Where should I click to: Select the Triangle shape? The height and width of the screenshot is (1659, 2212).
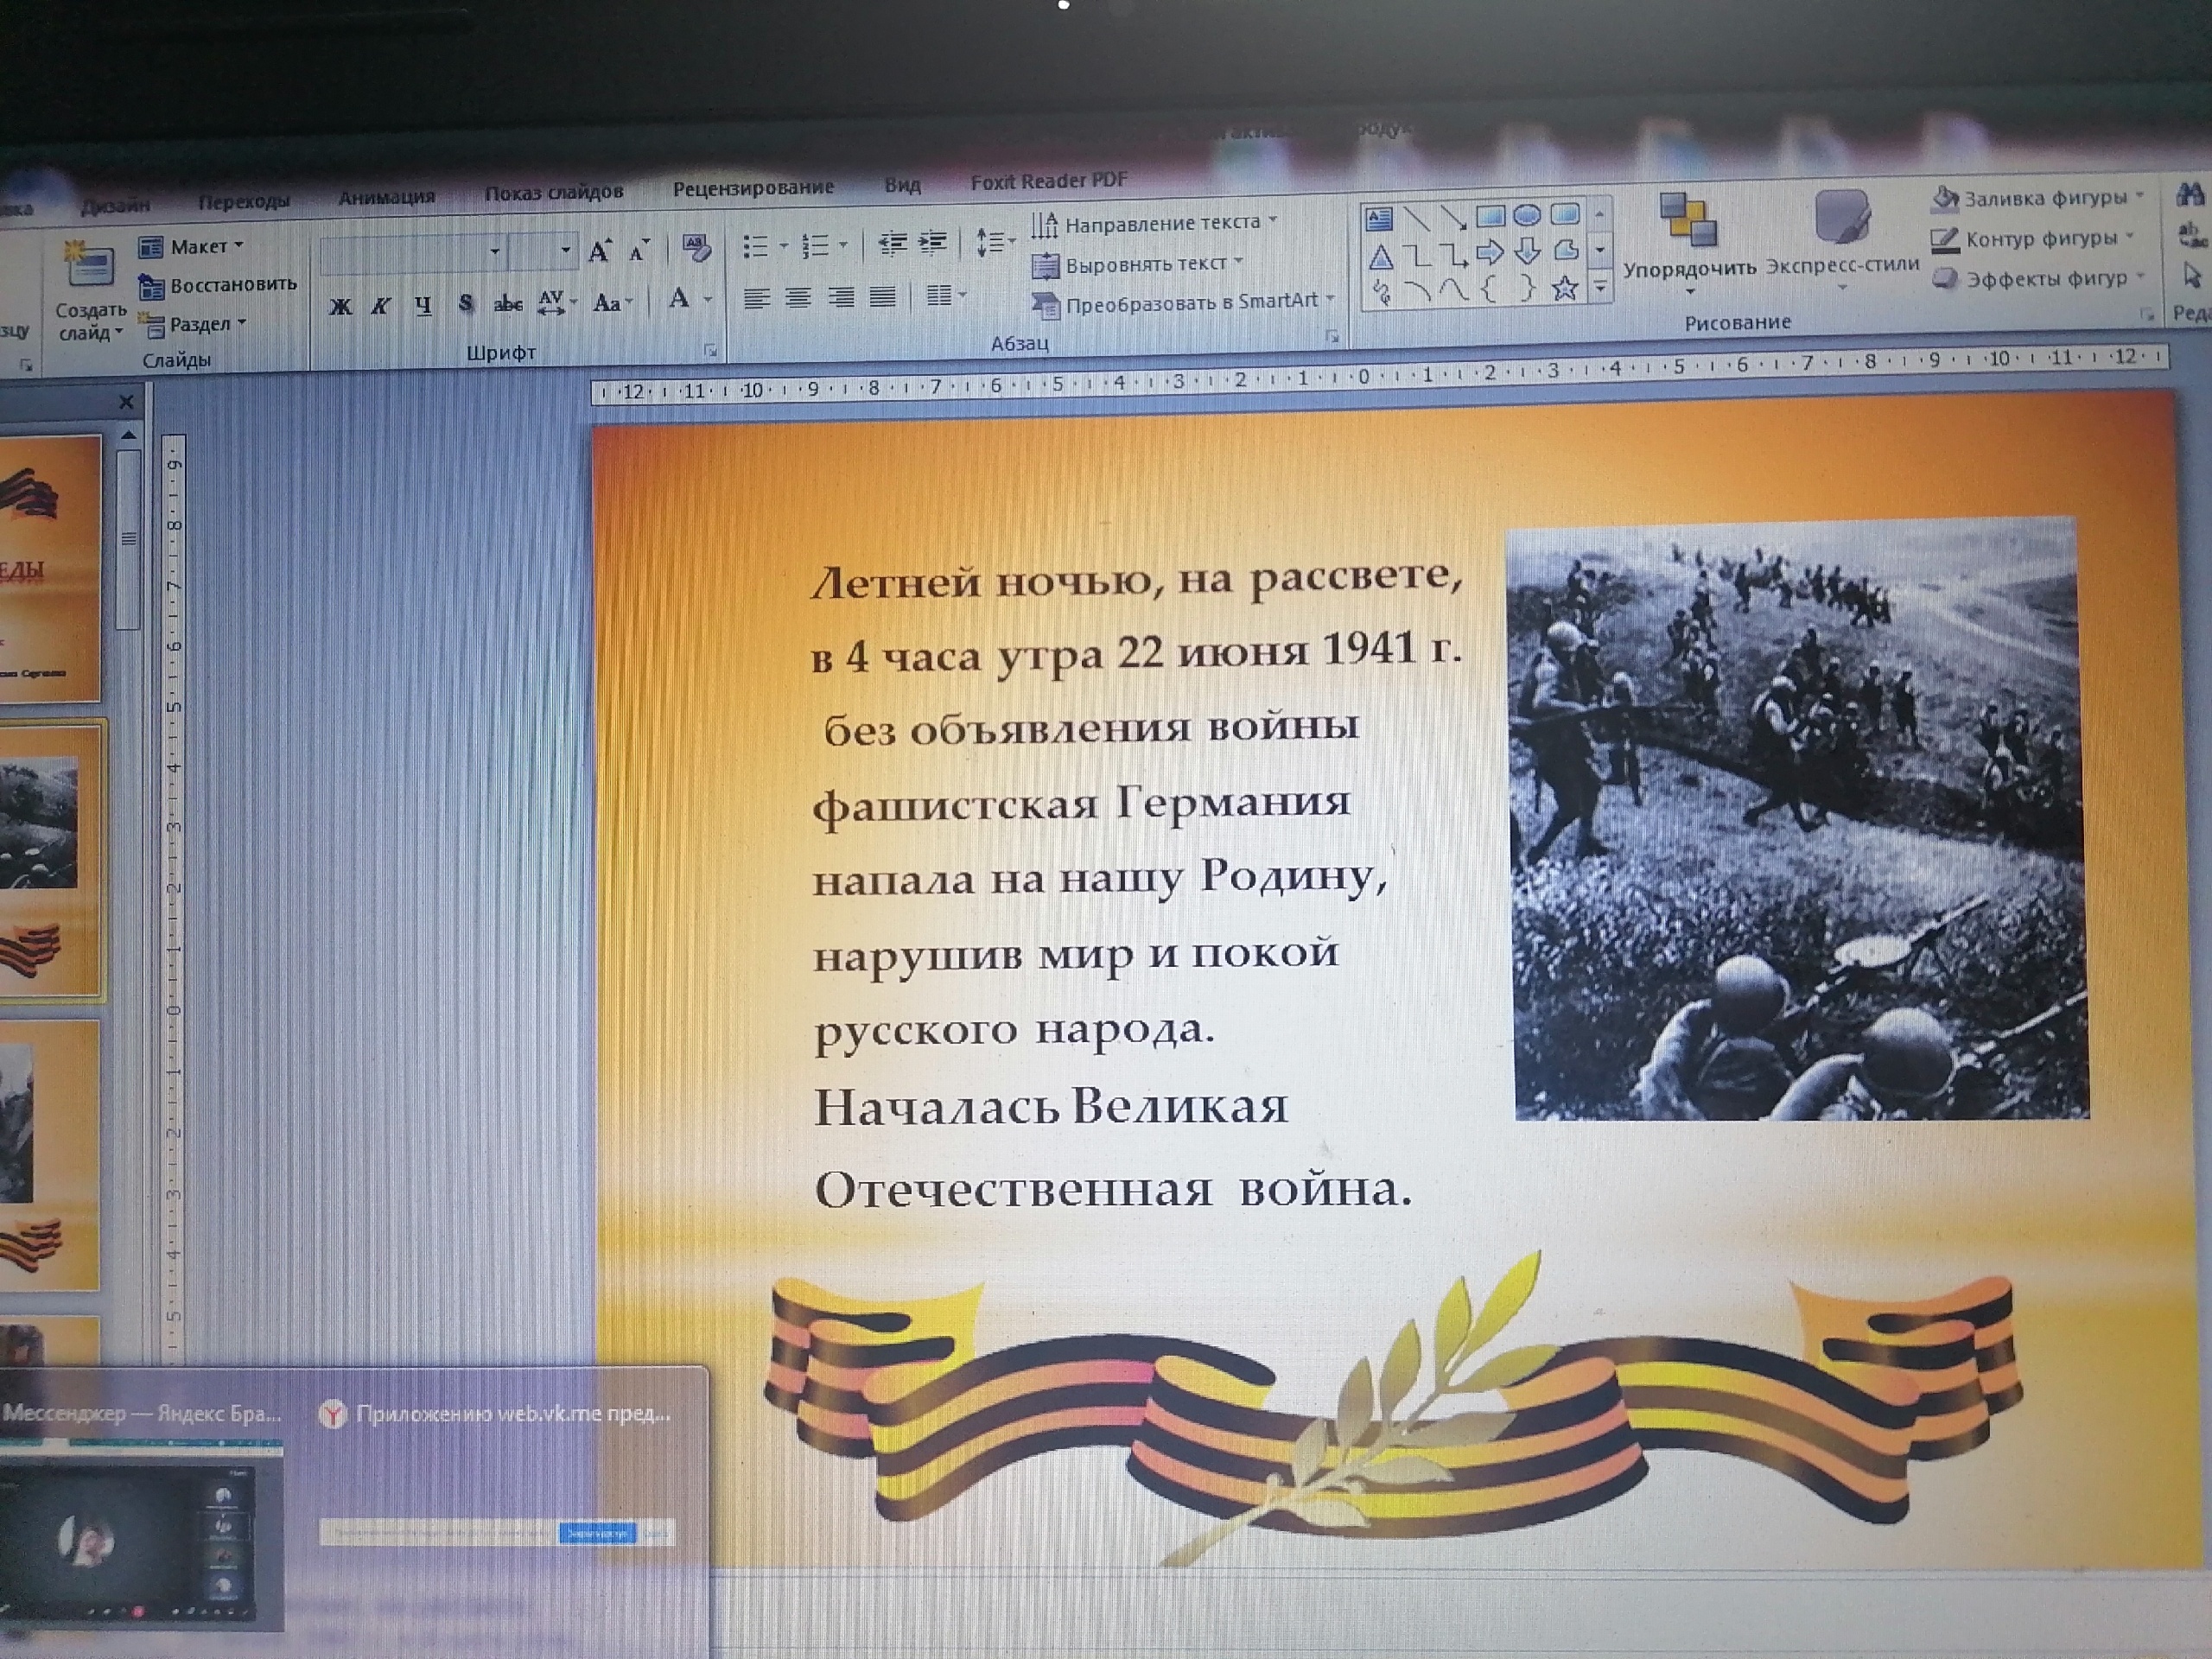(1381, 257)
